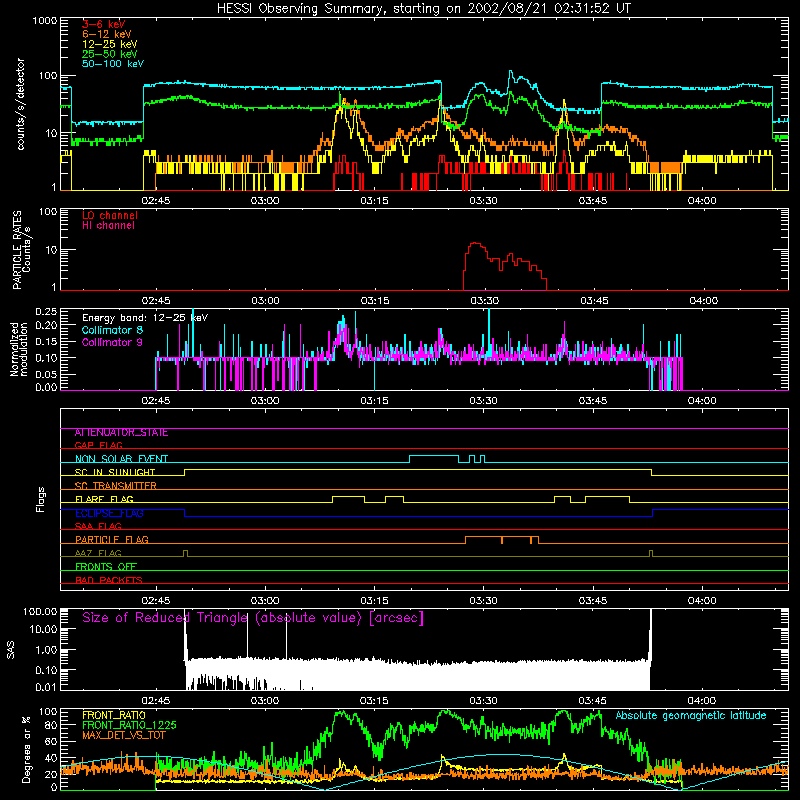Viewport: 800px width, 800px height.
Task: Click the vertical Flags axis label
Action: click(x=40, y=500)
